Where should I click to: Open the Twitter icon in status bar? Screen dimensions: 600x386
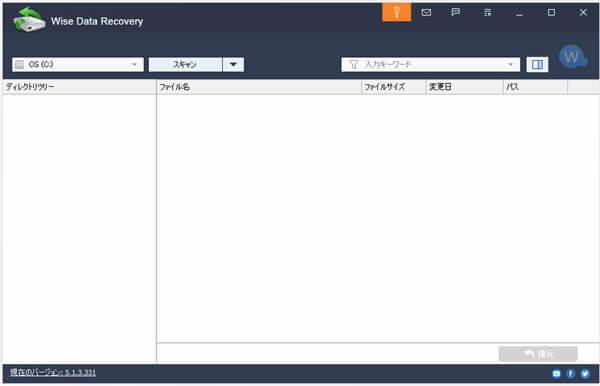point(585,373)
